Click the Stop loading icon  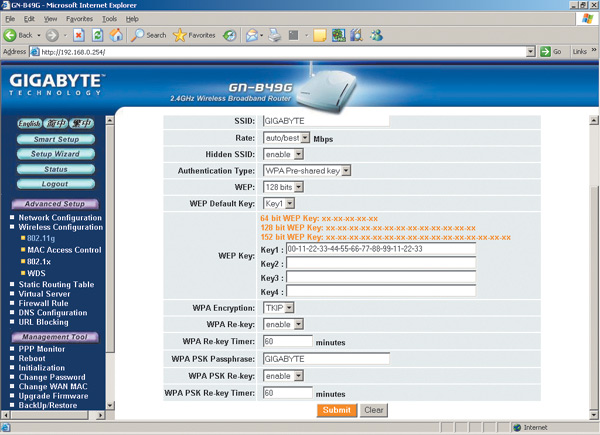(x=78, y=35)
